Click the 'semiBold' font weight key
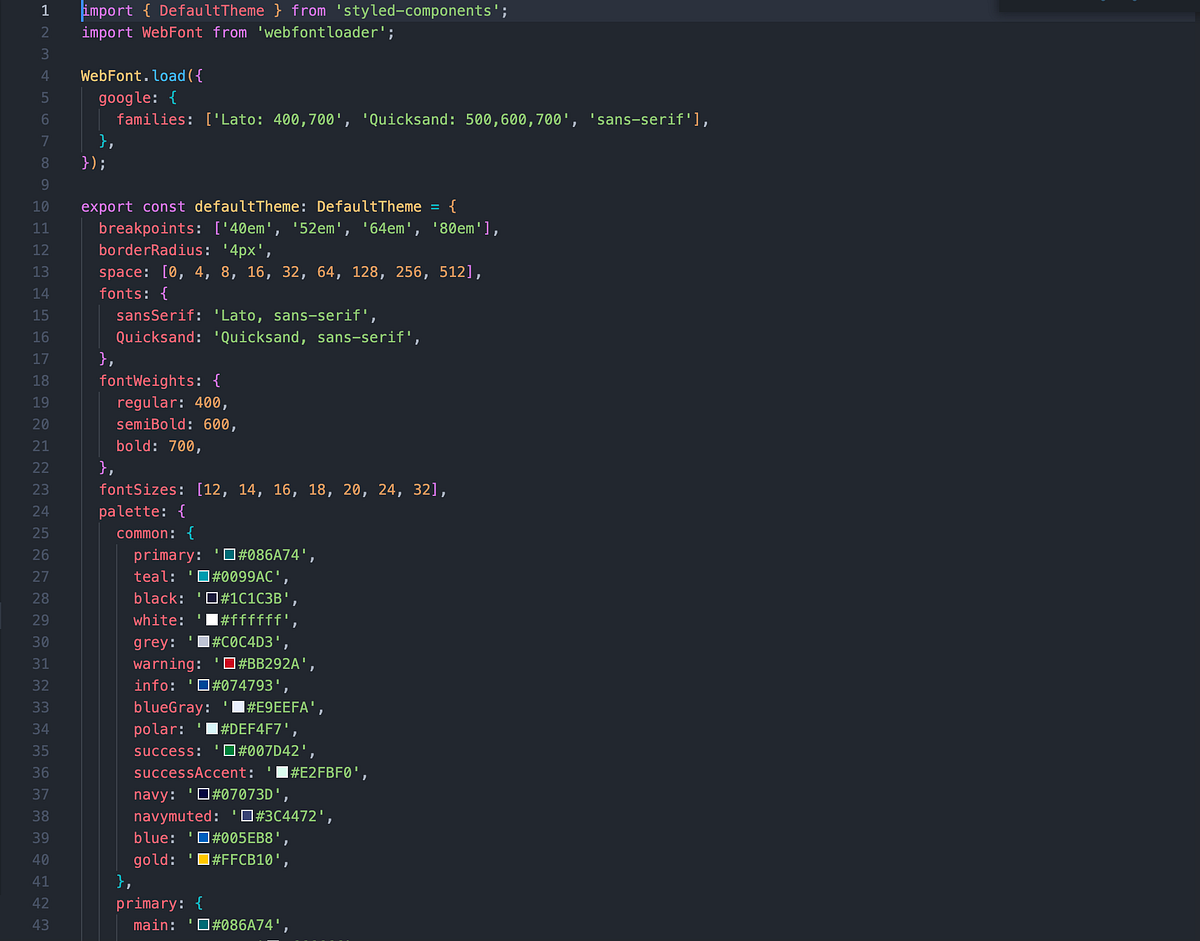 [151, 425]
